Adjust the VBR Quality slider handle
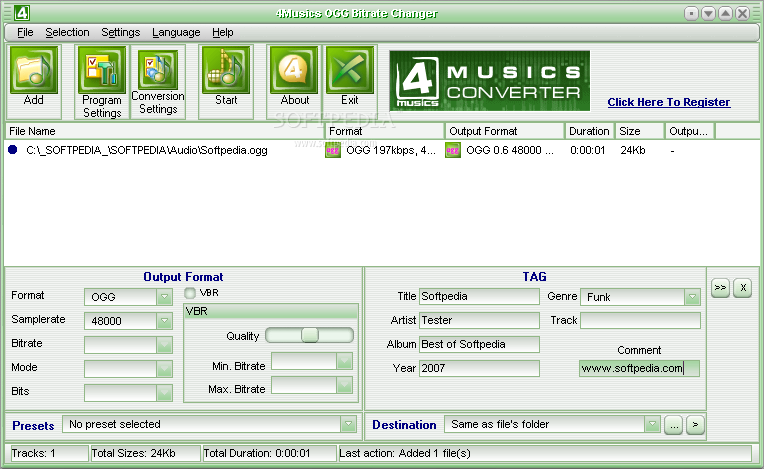Viewport: 764px width, 469px height. [x=309, y=335]
